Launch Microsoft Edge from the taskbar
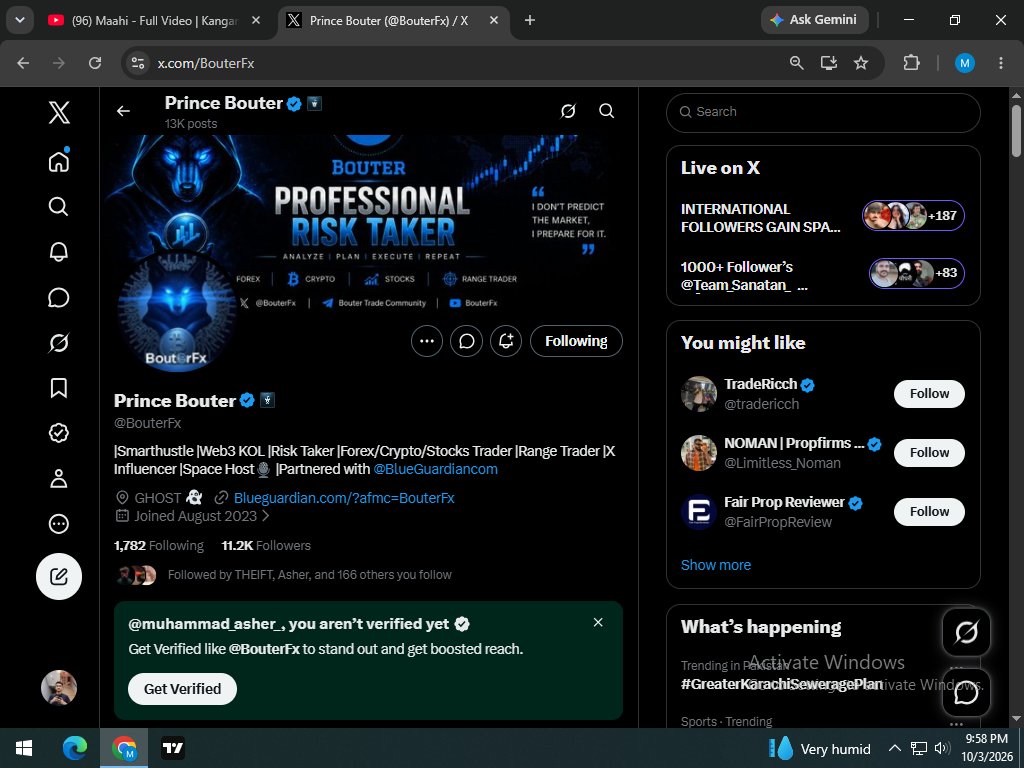The height and width of the screenshot is (768, 1024). point(75,748)
